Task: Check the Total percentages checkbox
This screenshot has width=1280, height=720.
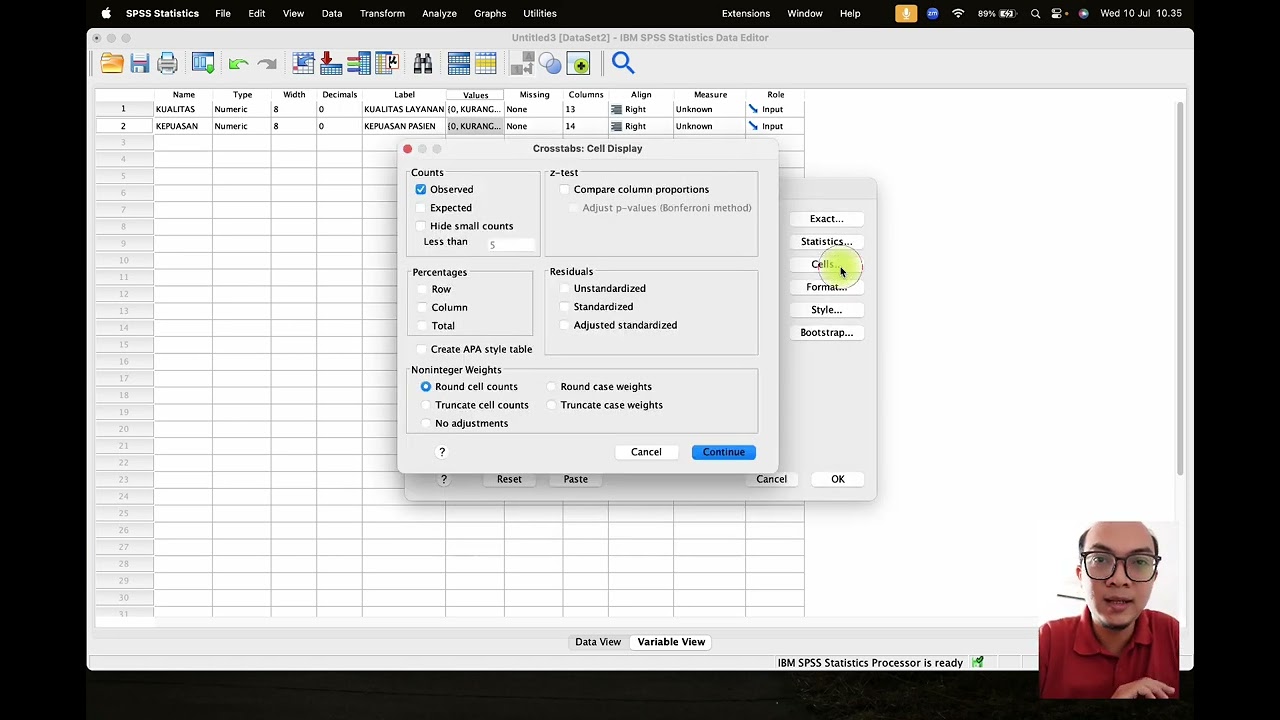Action: tap(422, 326)
